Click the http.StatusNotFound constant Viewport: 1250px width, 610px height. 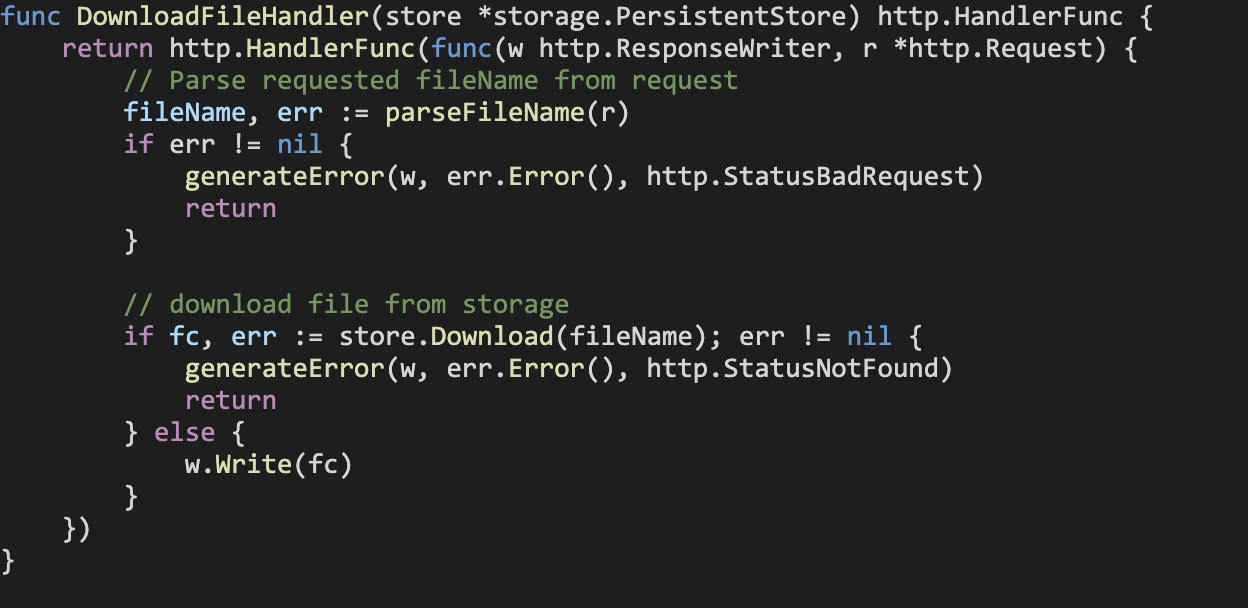pos(793,369)
